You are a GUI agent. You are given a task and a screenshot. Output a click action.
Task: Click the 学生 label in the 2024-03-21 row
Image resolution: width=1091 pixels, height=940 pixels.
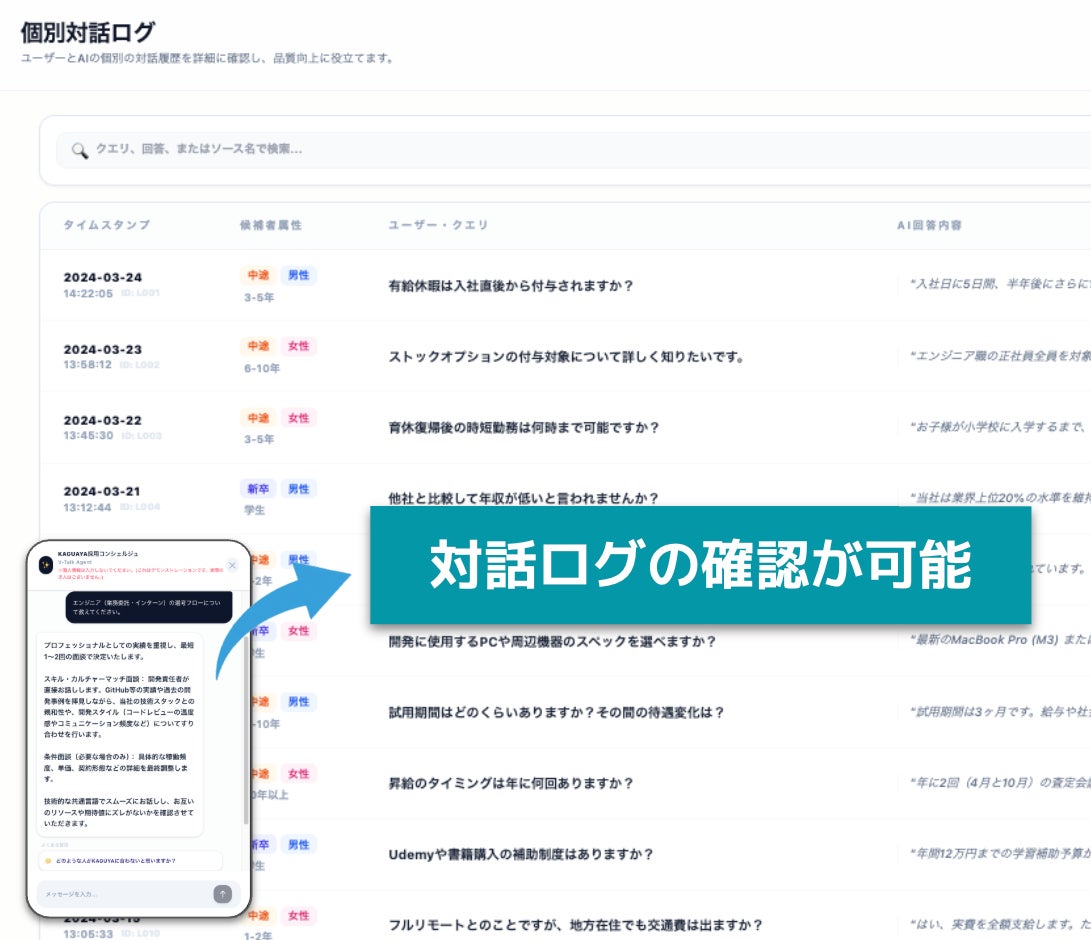pyautogui.click(x=254, y=510)
